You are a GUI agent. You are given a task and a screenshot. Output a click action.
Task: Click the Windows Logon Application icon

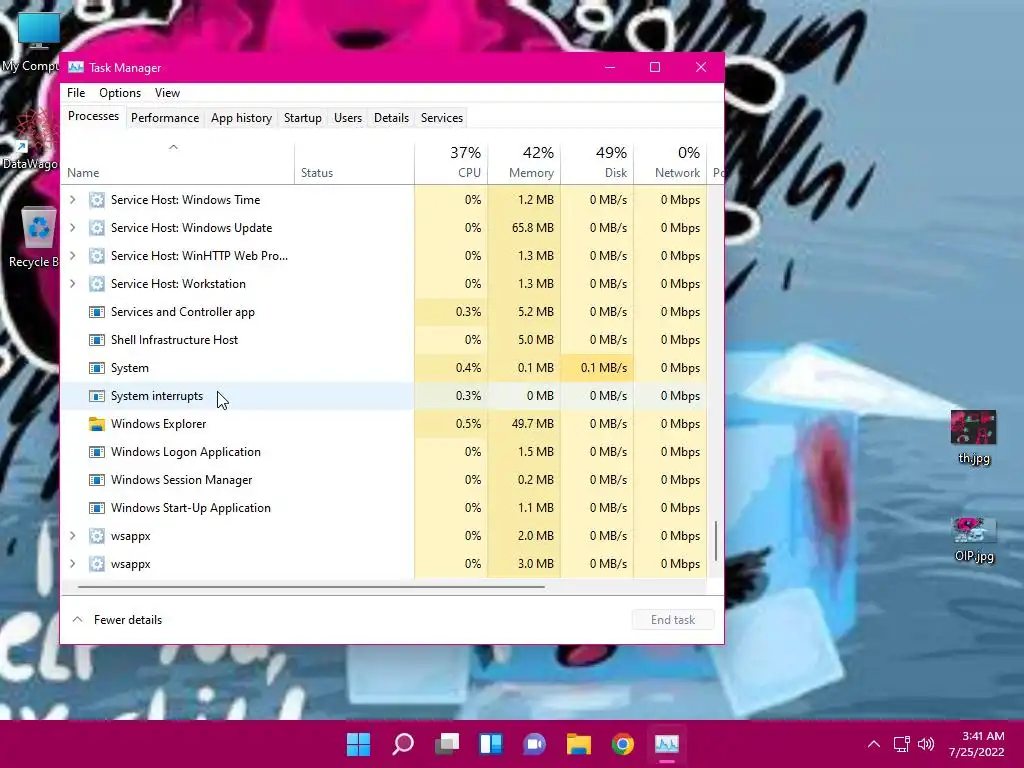(97, 452)
